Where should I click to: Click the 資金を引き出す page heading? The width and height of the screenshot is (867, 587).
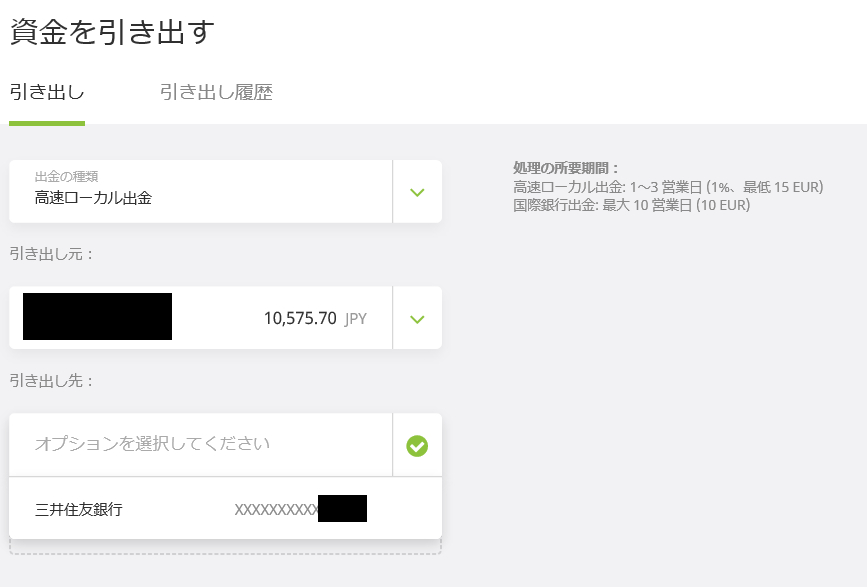[x=112, y=32]
